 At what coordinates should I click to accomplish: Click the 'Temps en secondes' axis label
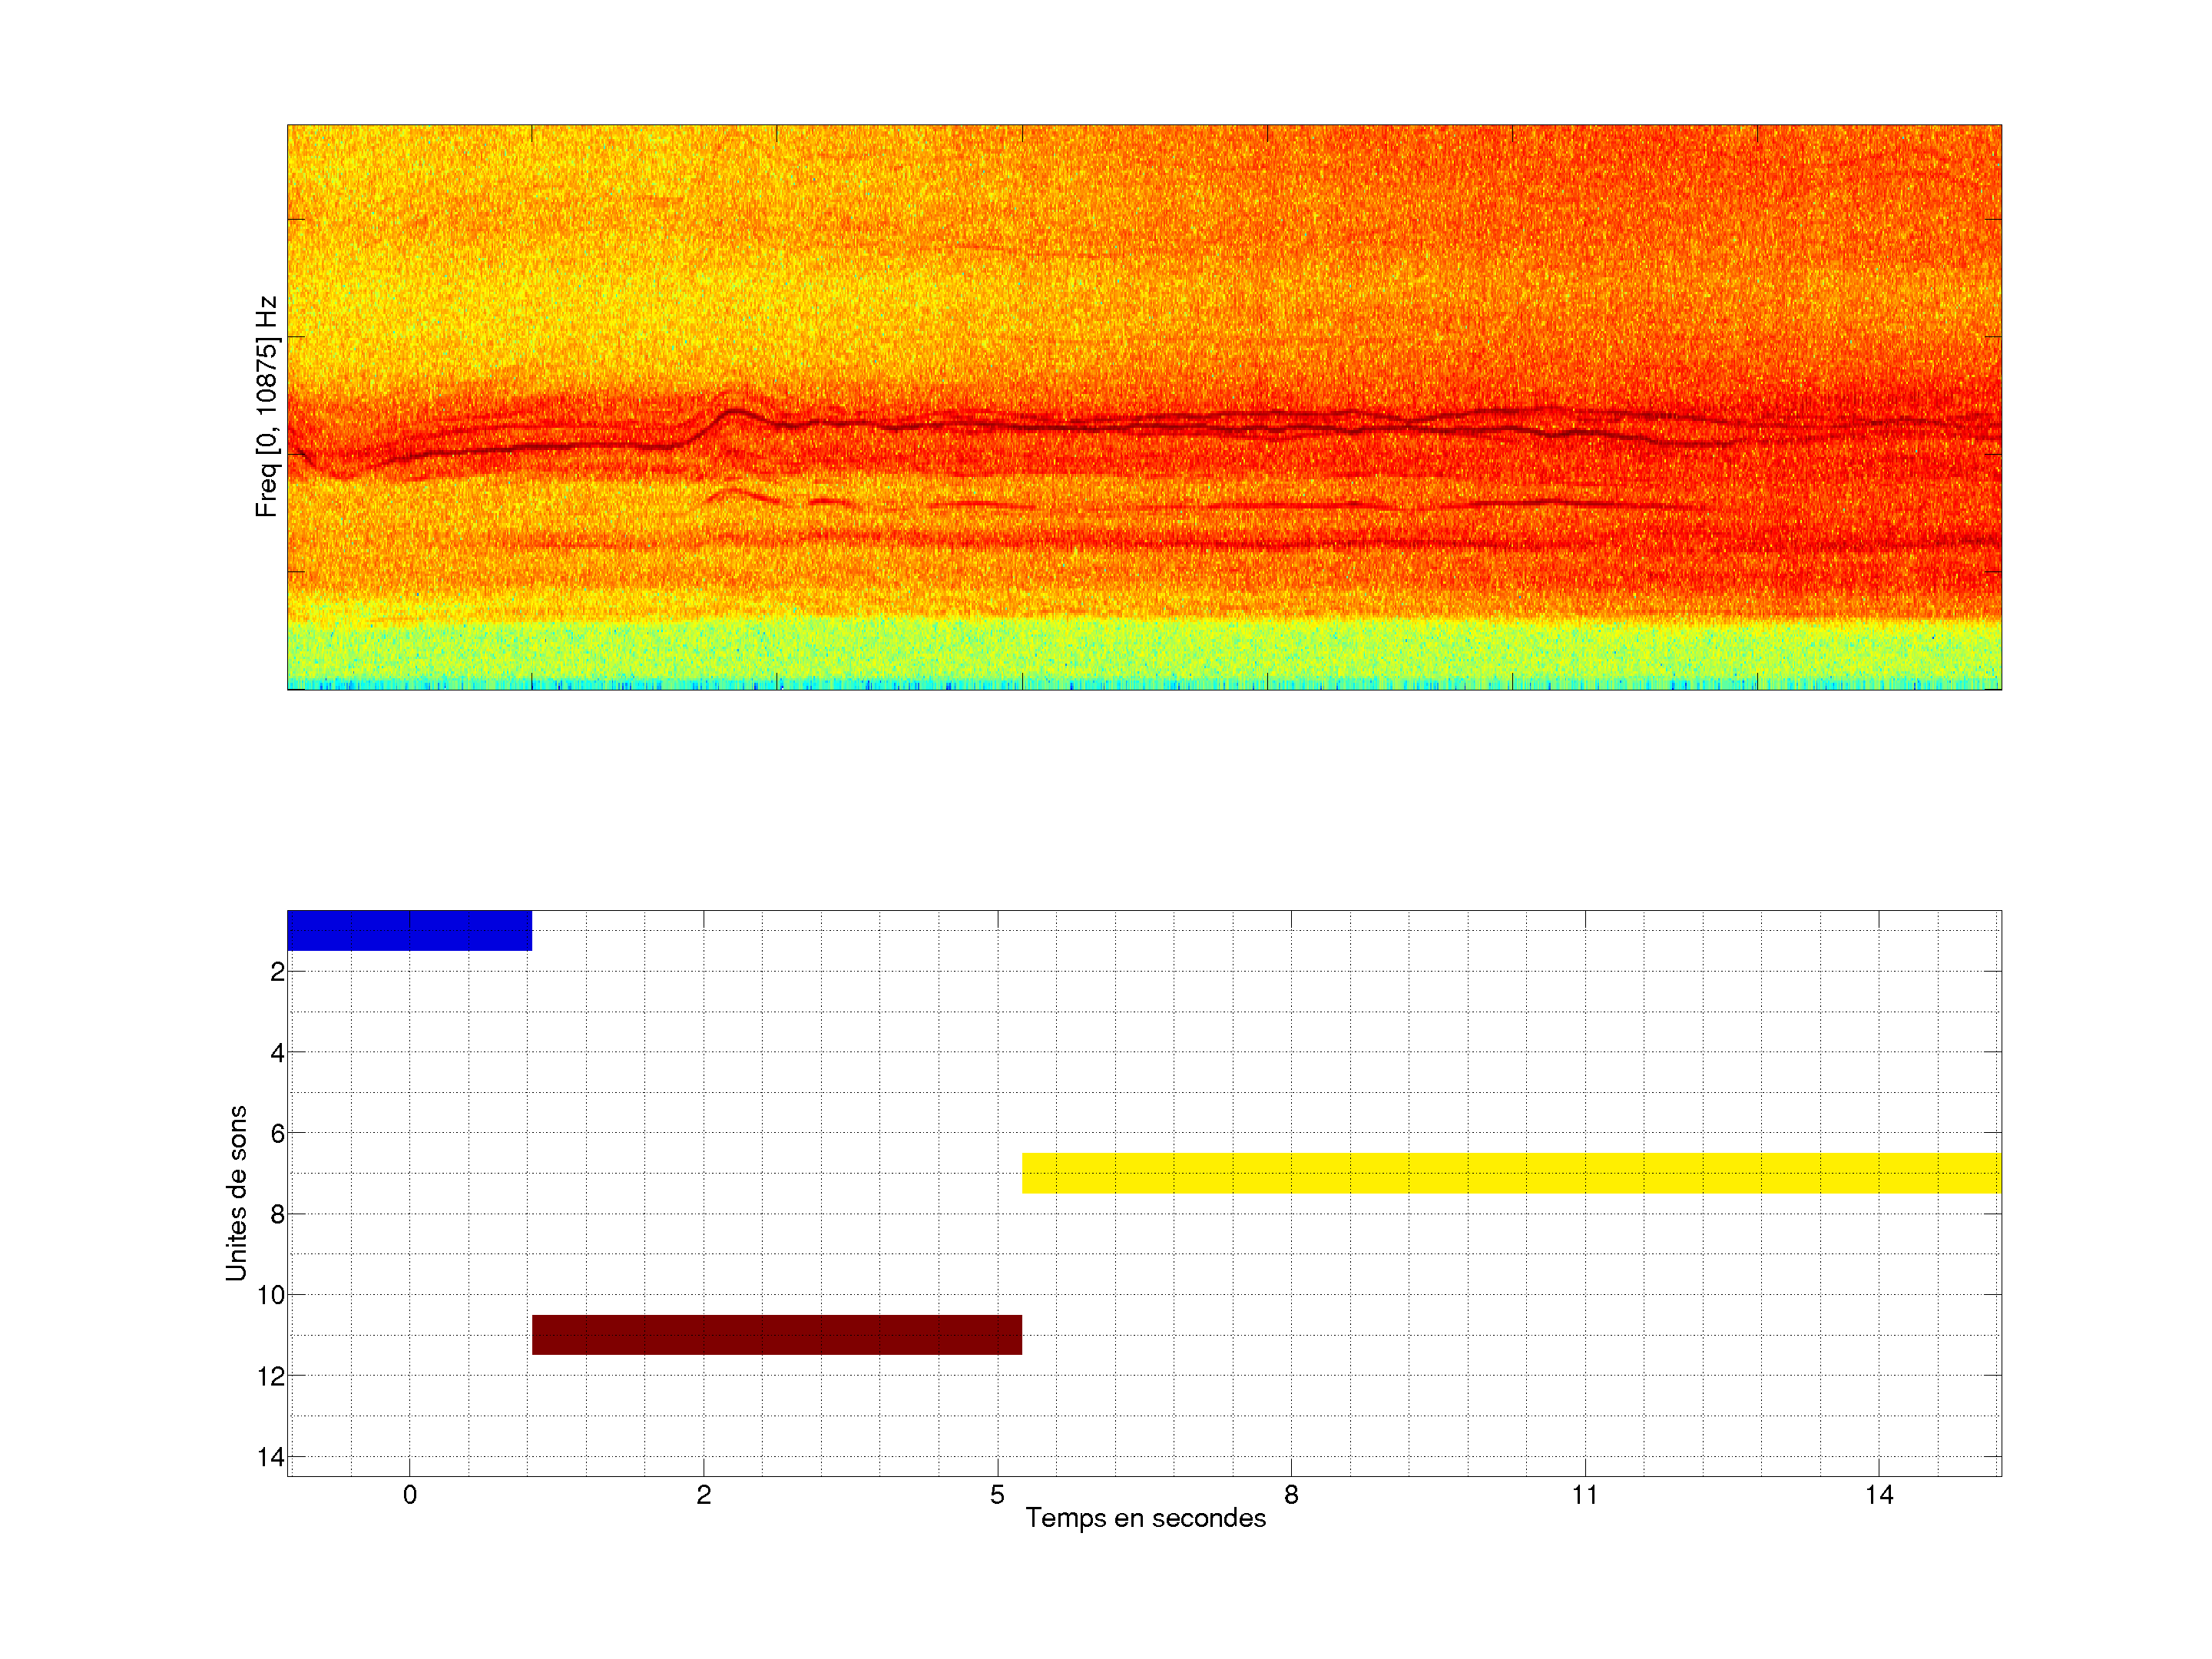pos(1145,1518)
